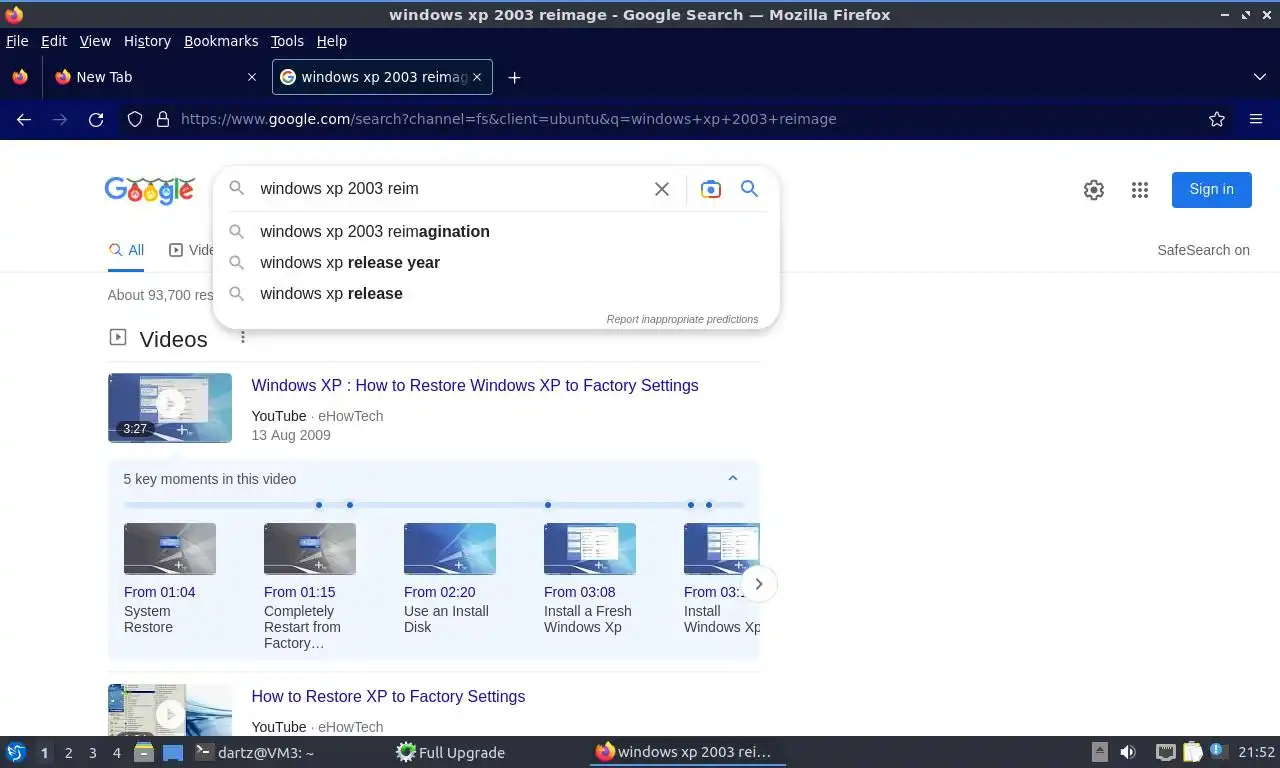
Task: Open a new tab with plus button
Action: pos(514,77)
